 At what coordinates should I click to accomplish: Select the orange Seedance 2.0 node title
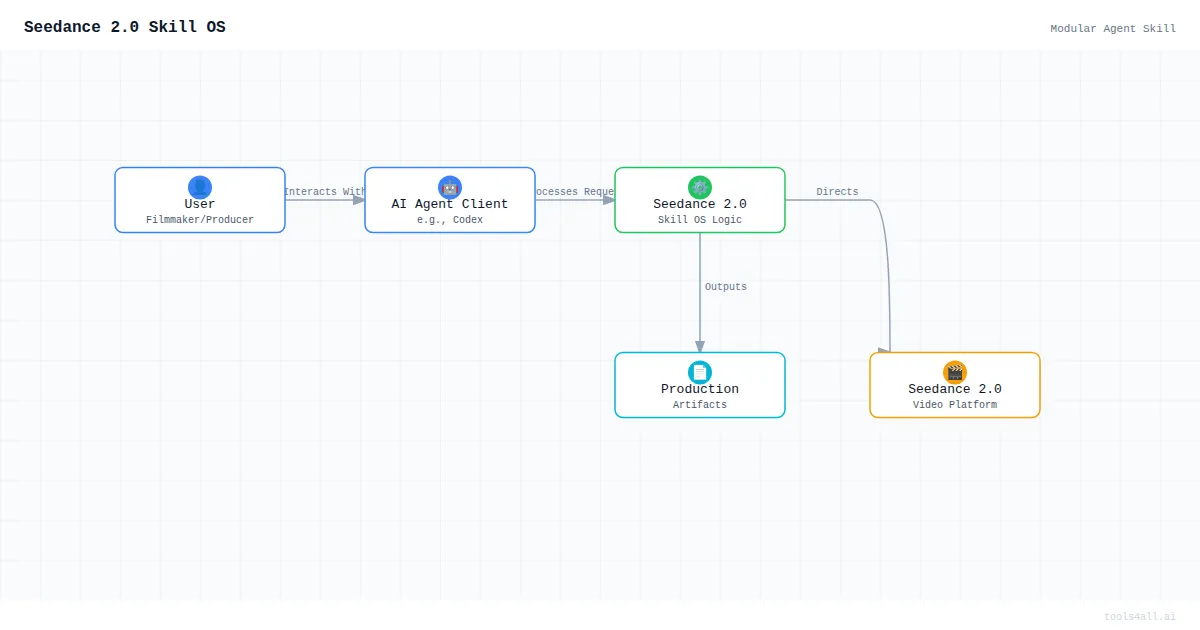[x=955, y=389]
